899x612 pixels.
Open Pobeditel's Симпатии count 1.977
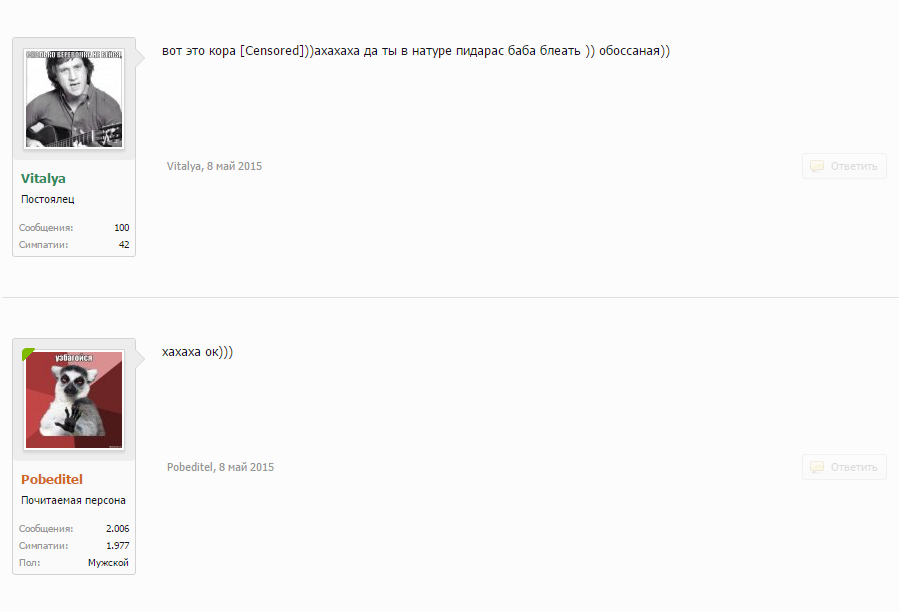[x=118, y=545]
